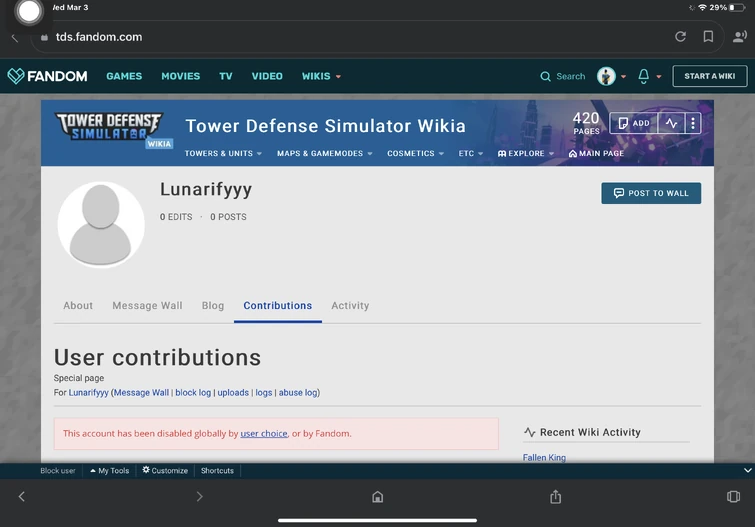Tap the assistive touch circle

click(x=29, y=12)
